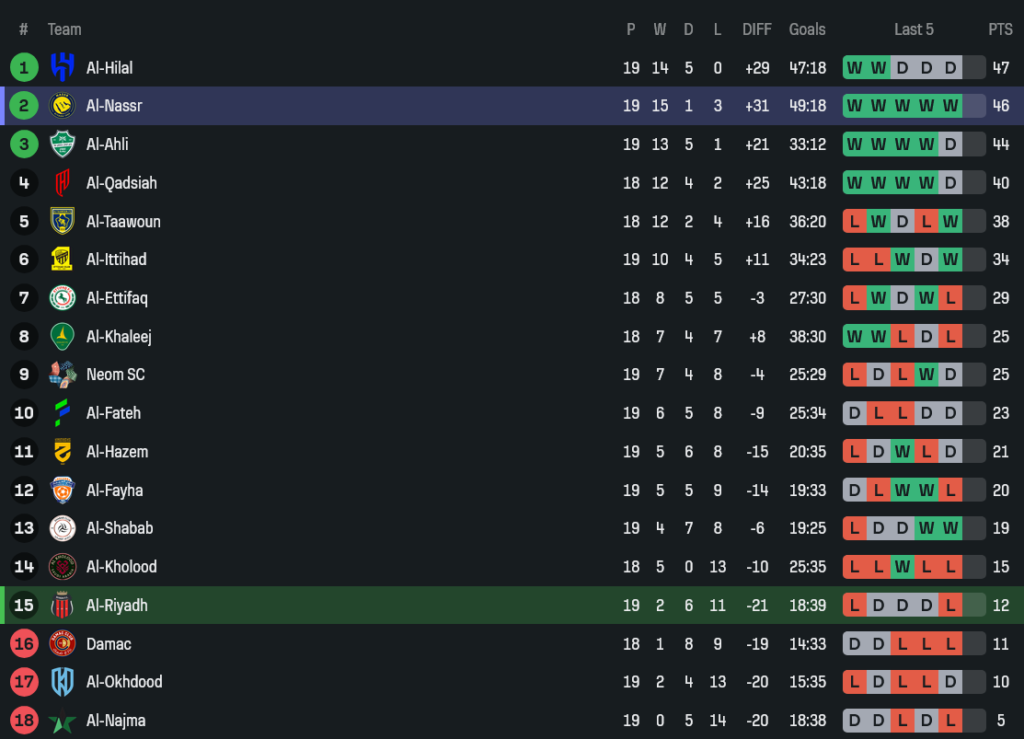Click the position 16 red rank badge
Screen dimensions: 1024x739
point(24,644)
